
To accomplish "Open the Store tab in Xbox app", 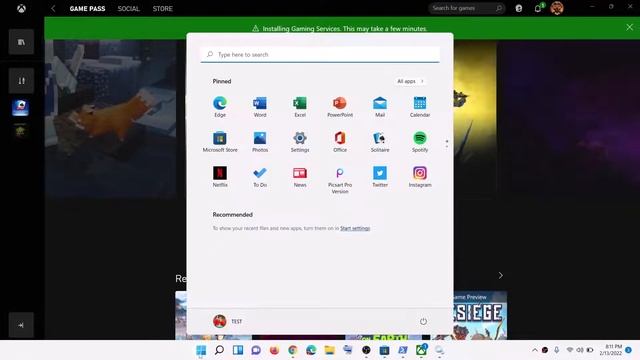I will (x=162, y=8).
